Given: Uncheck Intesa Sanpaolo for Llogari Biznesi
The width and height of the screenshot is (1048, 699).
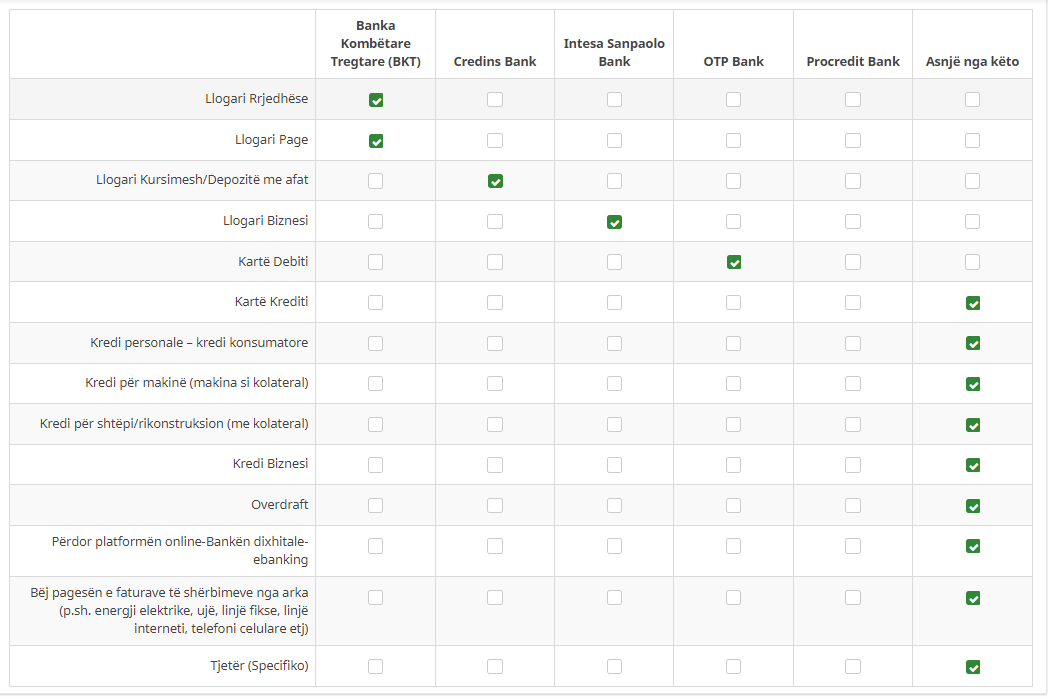Looking at the screenshot, I should pos(614,222).
